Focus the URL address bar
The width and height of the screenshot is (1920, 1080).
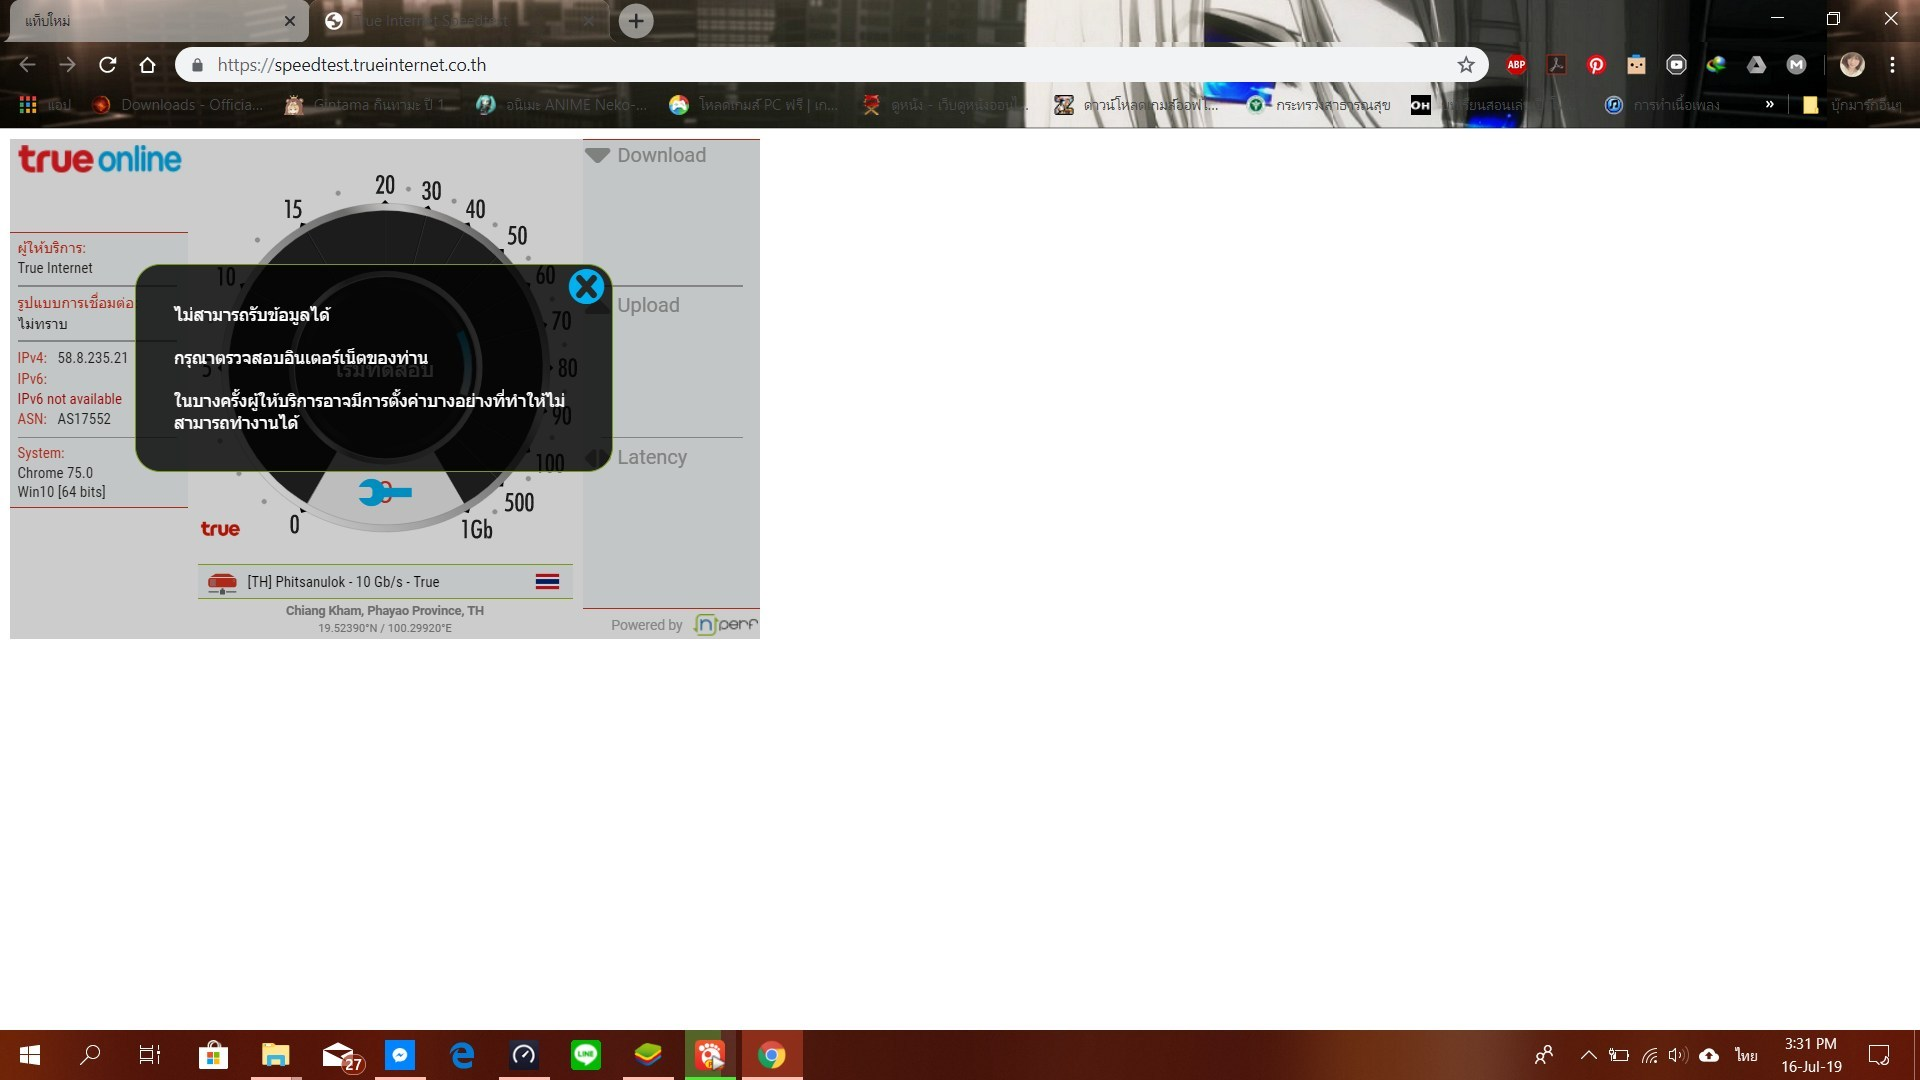click(x=830, y=65)
